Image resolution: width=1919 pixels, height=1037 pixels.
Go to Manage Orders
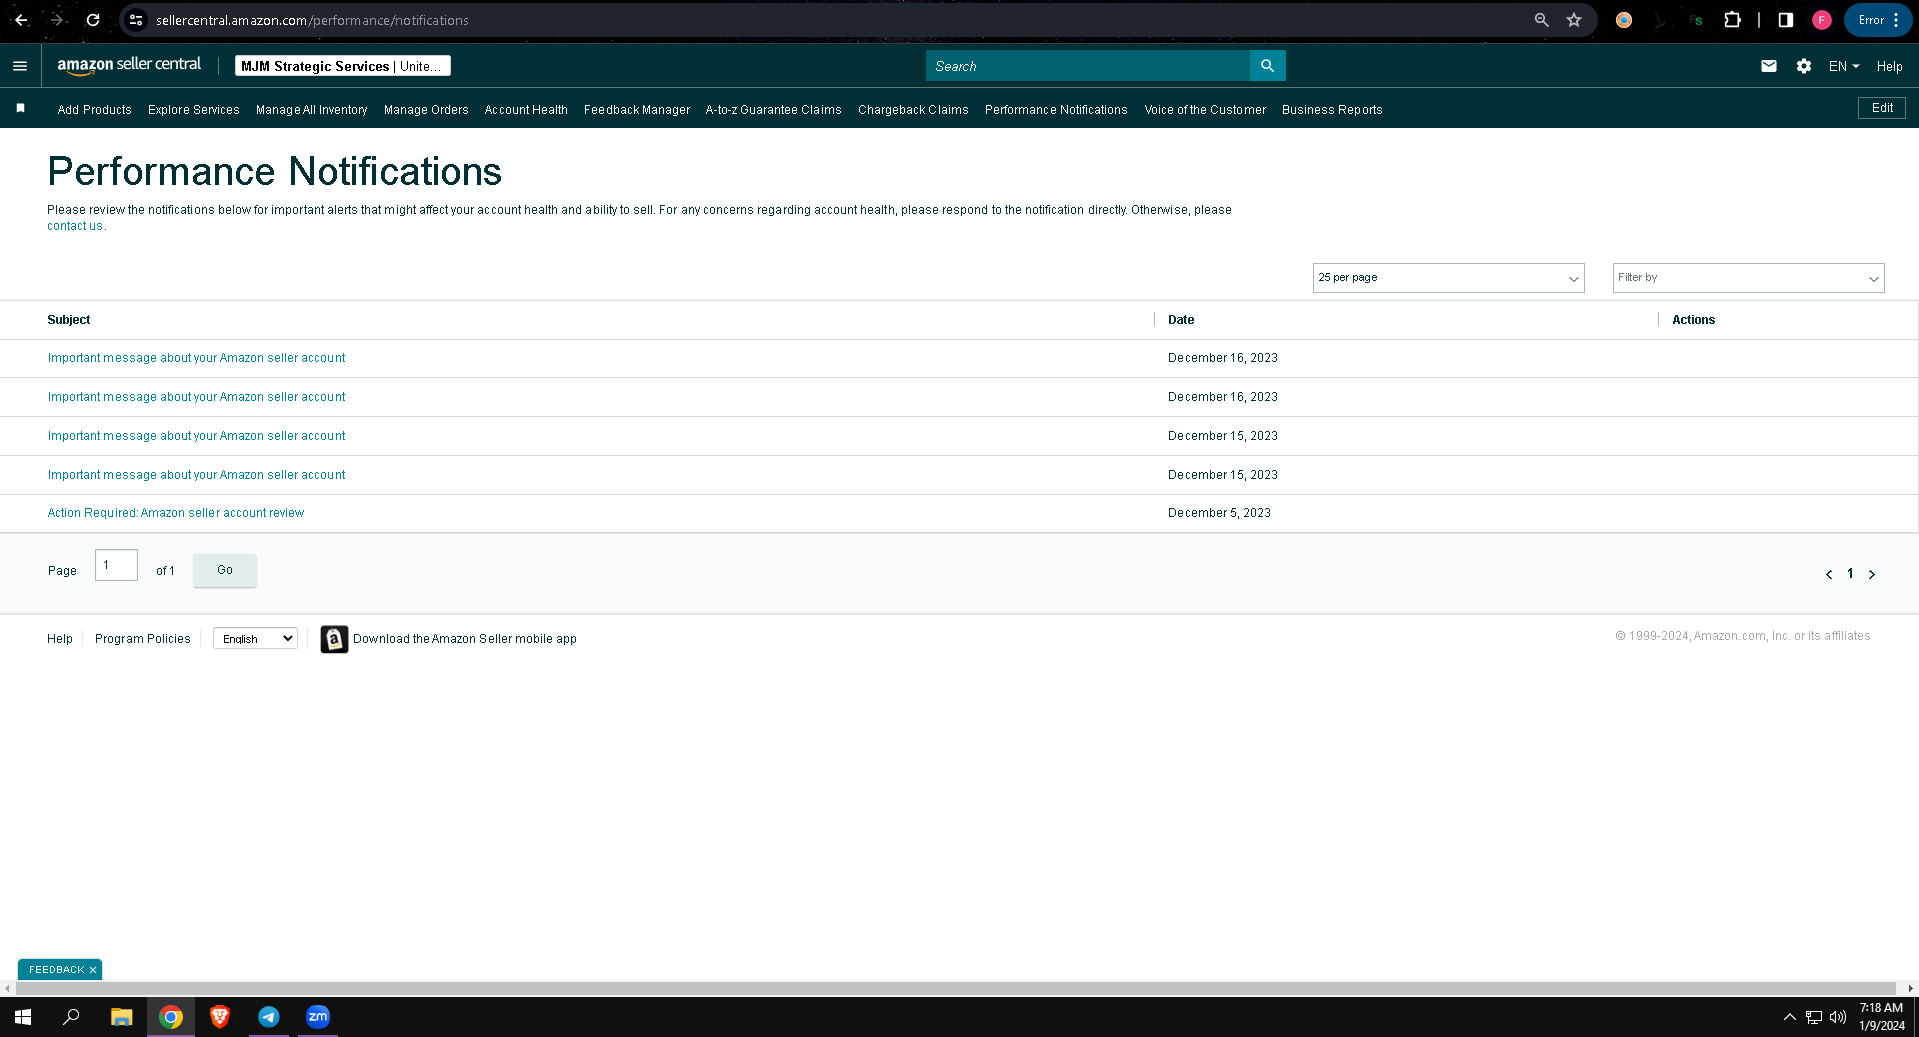click(426, 110)
